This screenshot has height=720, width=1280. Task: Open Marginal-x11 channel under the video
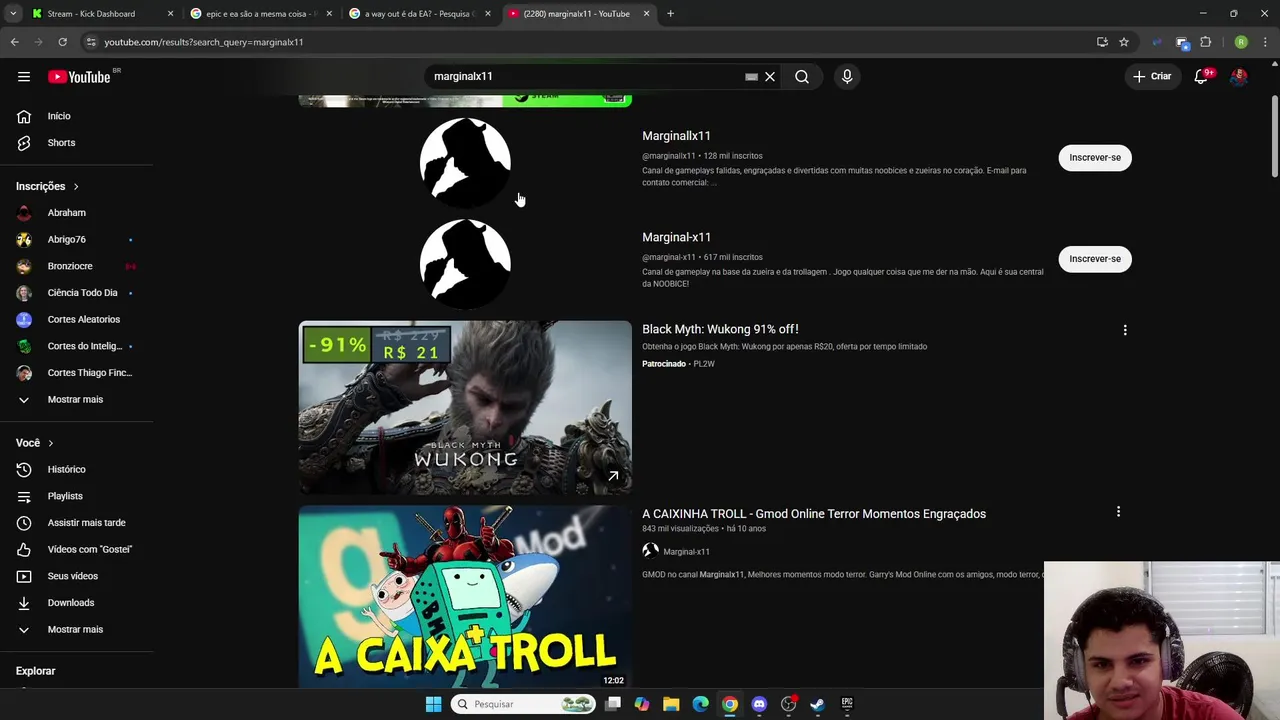[686, 551]
